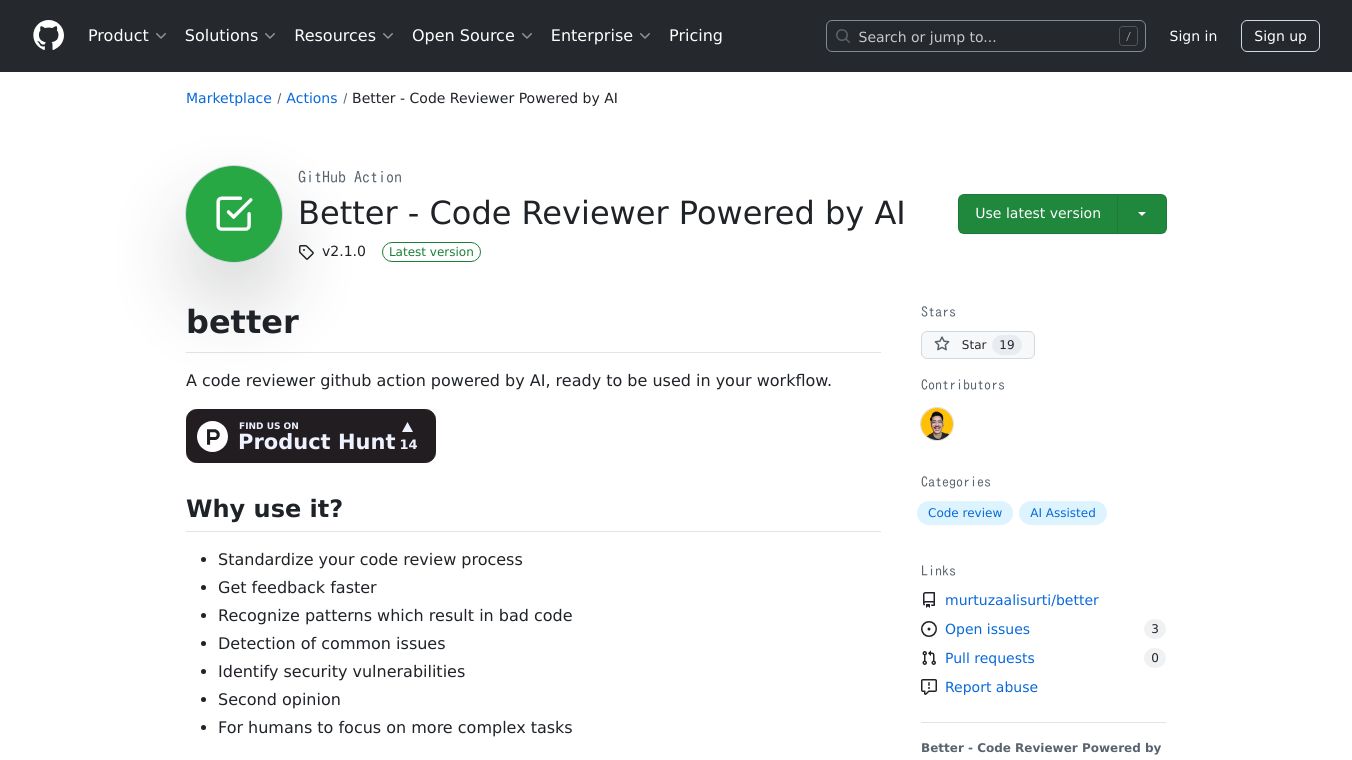This screenshot has height=760, width=1352.
Task: Click the GitHub Octocat logo
Action: 48,36
